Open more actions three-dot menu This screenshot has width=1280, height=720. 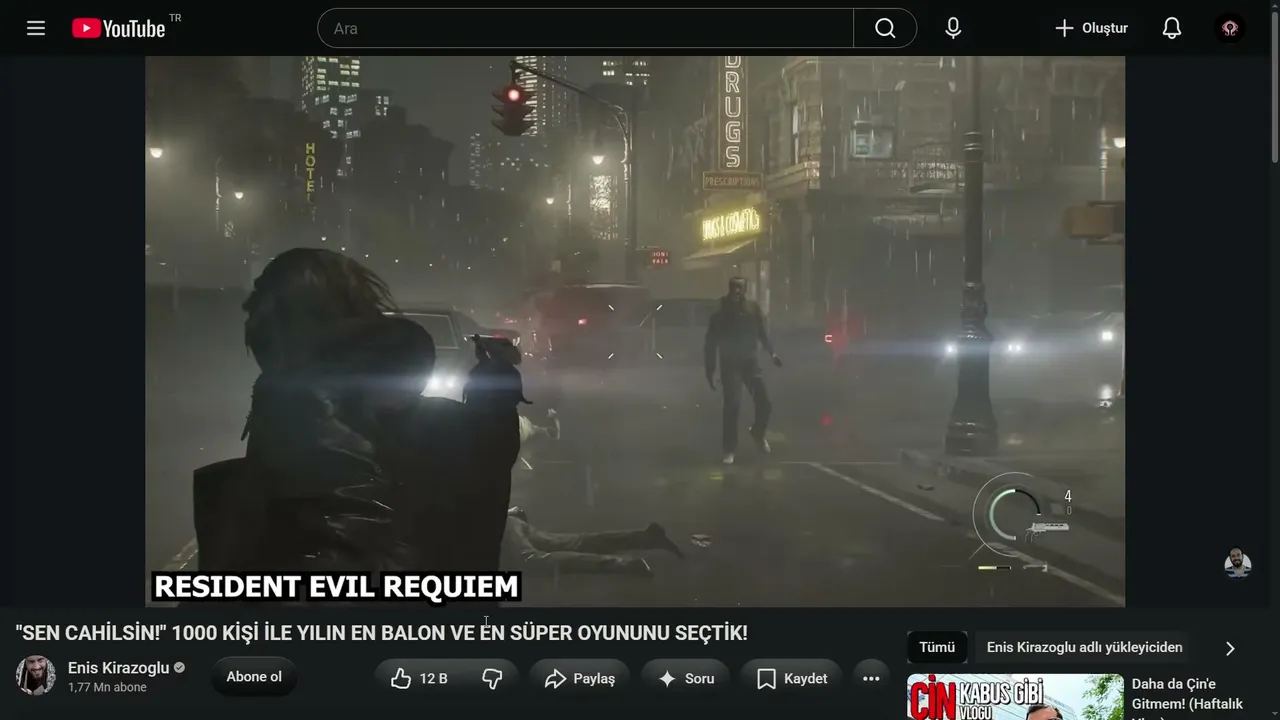(x=871, y=679)
